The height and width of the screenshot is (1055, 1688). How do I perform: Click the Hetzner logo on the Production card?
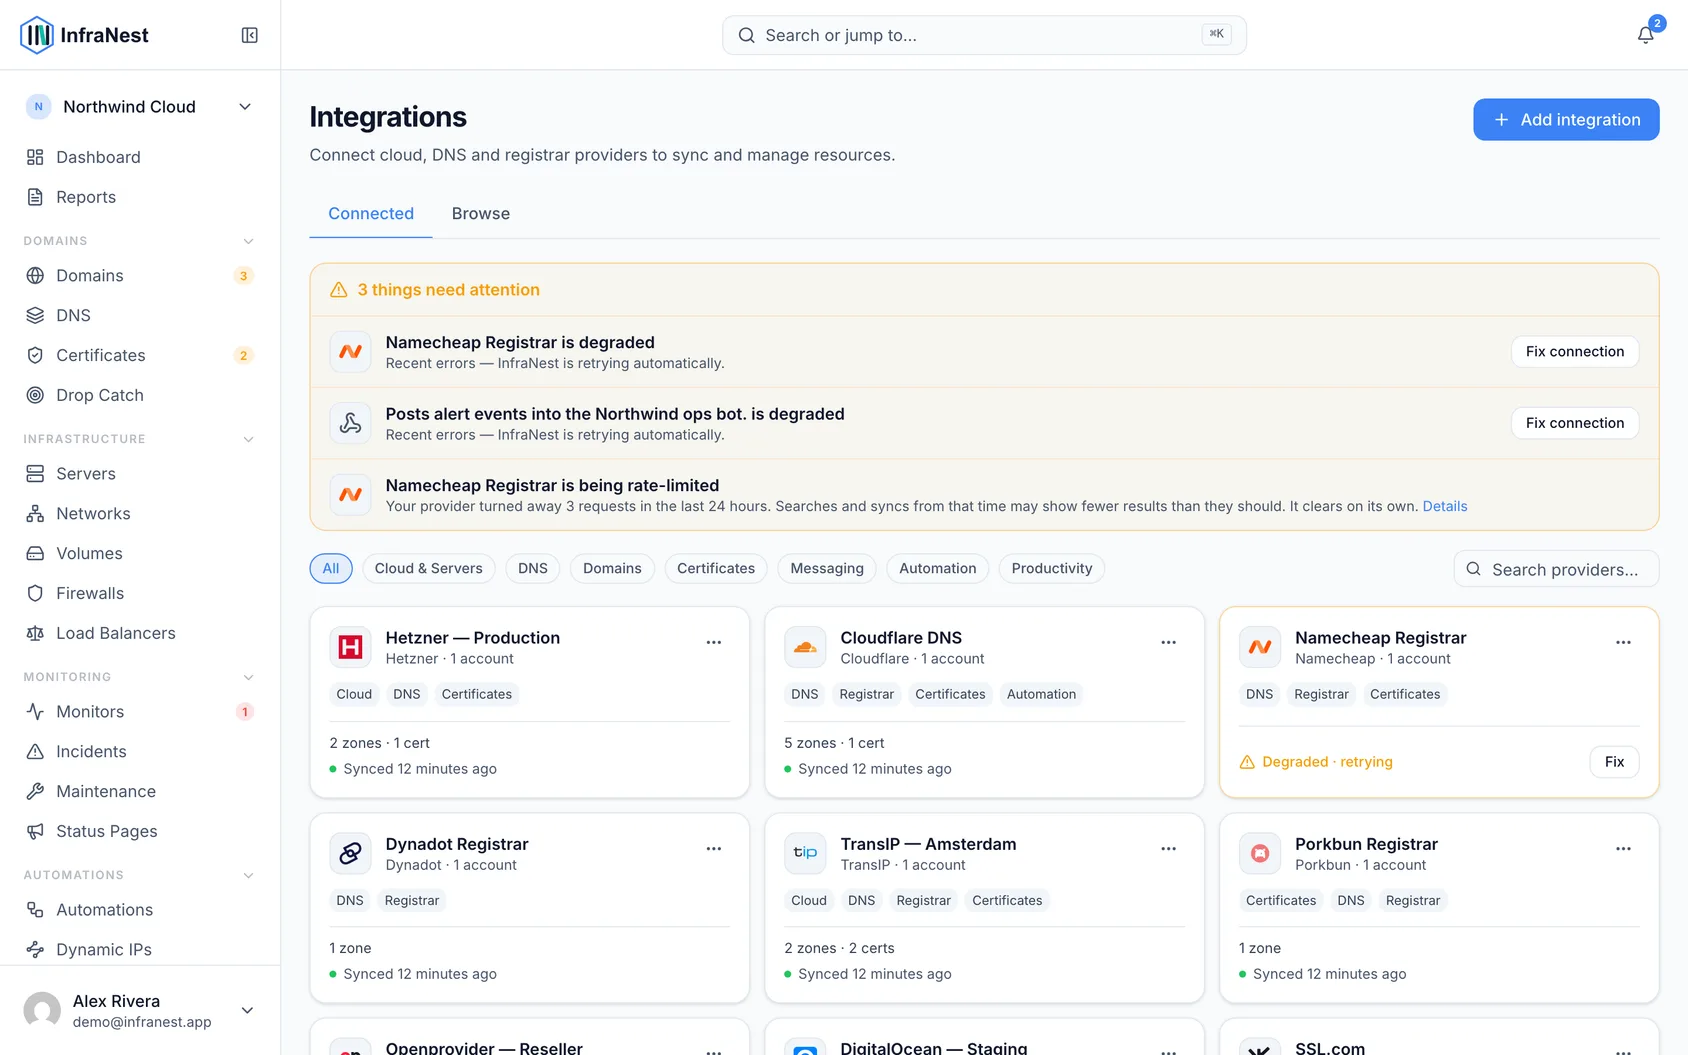tap(350, 647)
